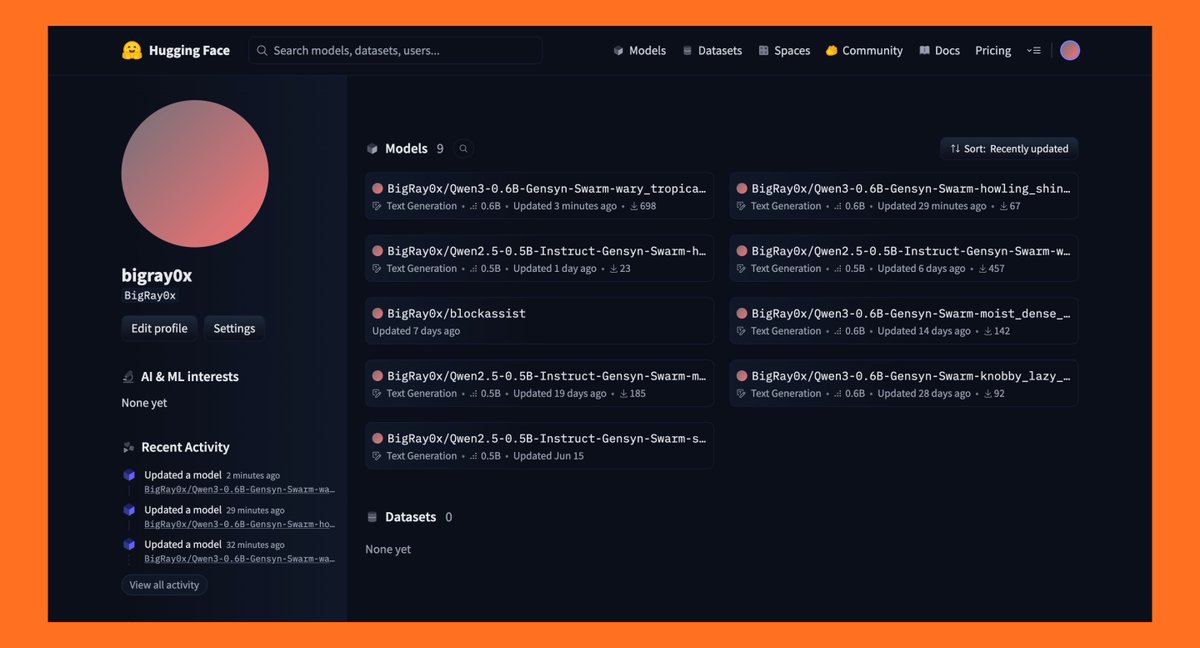Open the Qwen2.5-0.5B-Instruct-Gensyn-Swarm-m model card
Viewport: 1200px width, 648px height.
540,383
